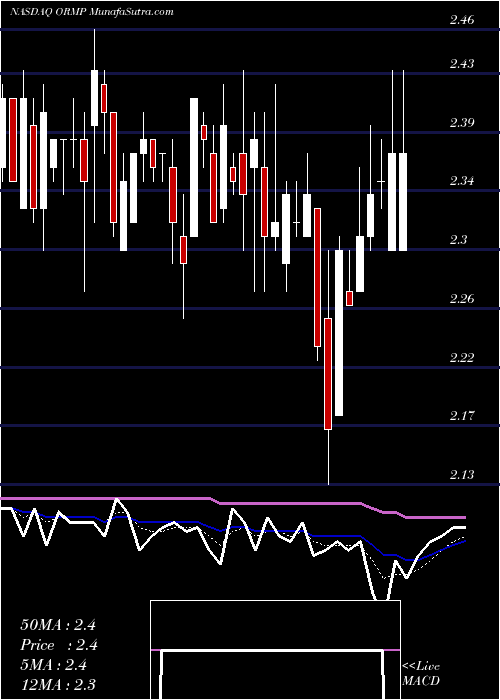Viewport: 500px width, 700px height.
Task: Click the 5MA : 2.4 readout
Action: (x=54, y=665)
